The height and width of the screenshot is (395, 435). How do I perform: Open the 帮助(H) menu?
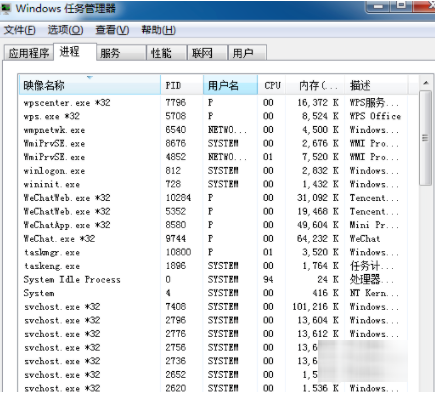[158, 30]
